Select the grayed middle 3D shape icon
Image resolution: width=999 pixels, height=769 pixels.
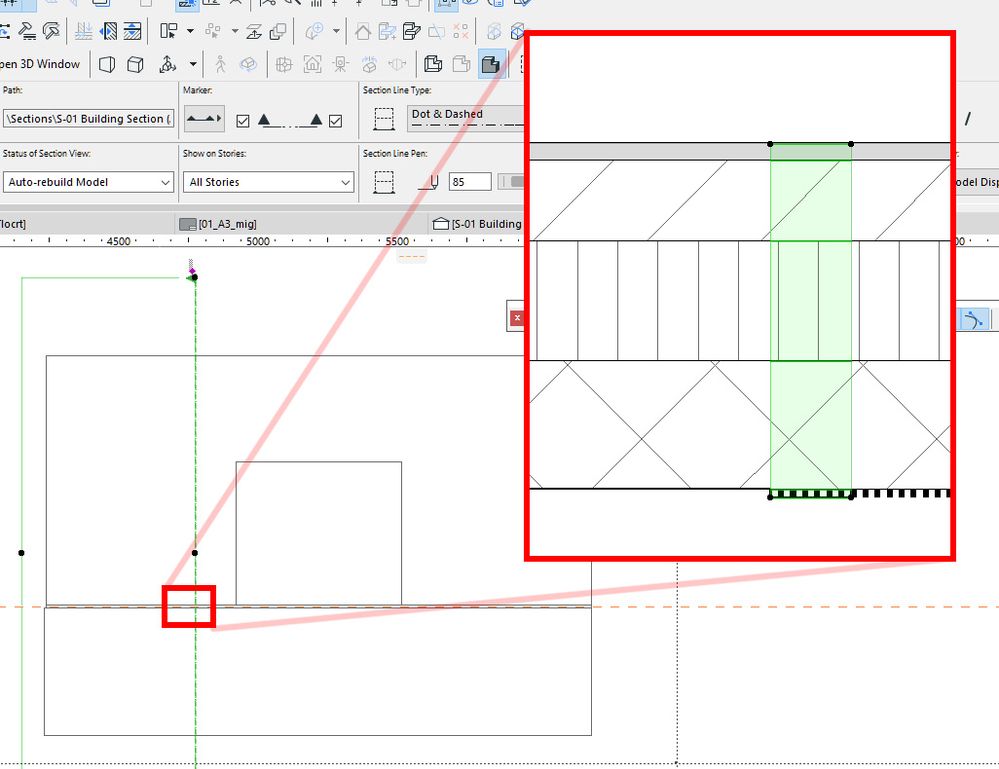461,64
